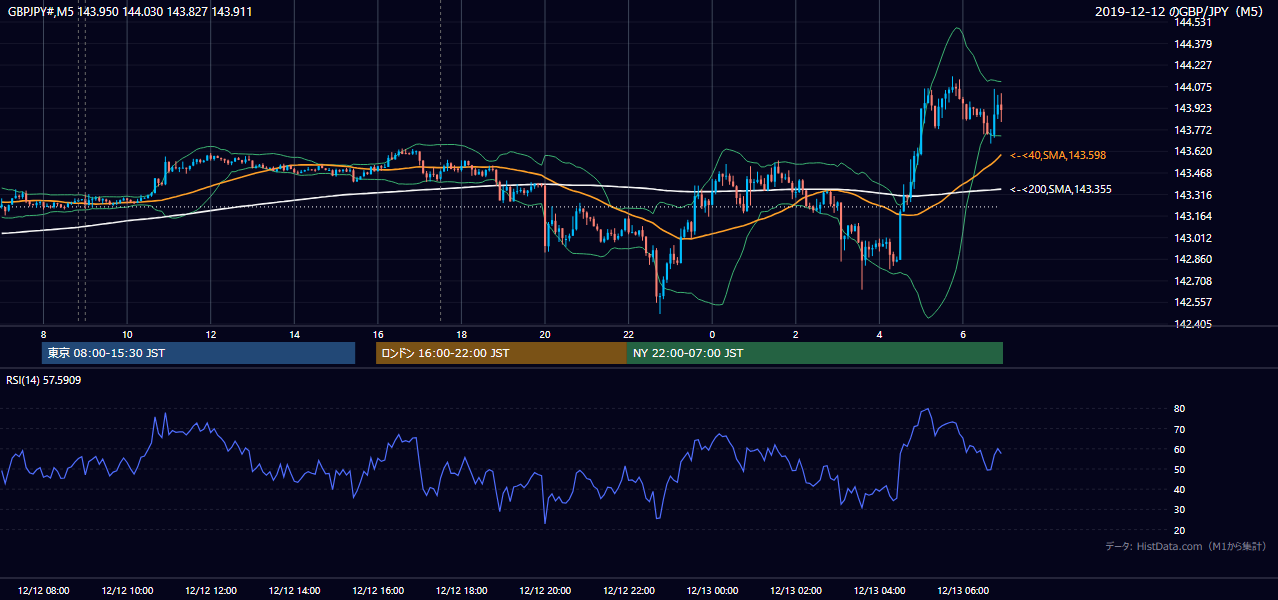Image resolution: width=1278 pixels, height=600 pixels.
Task: Click price axis label 144.227
Action: tap(1194, 65)
